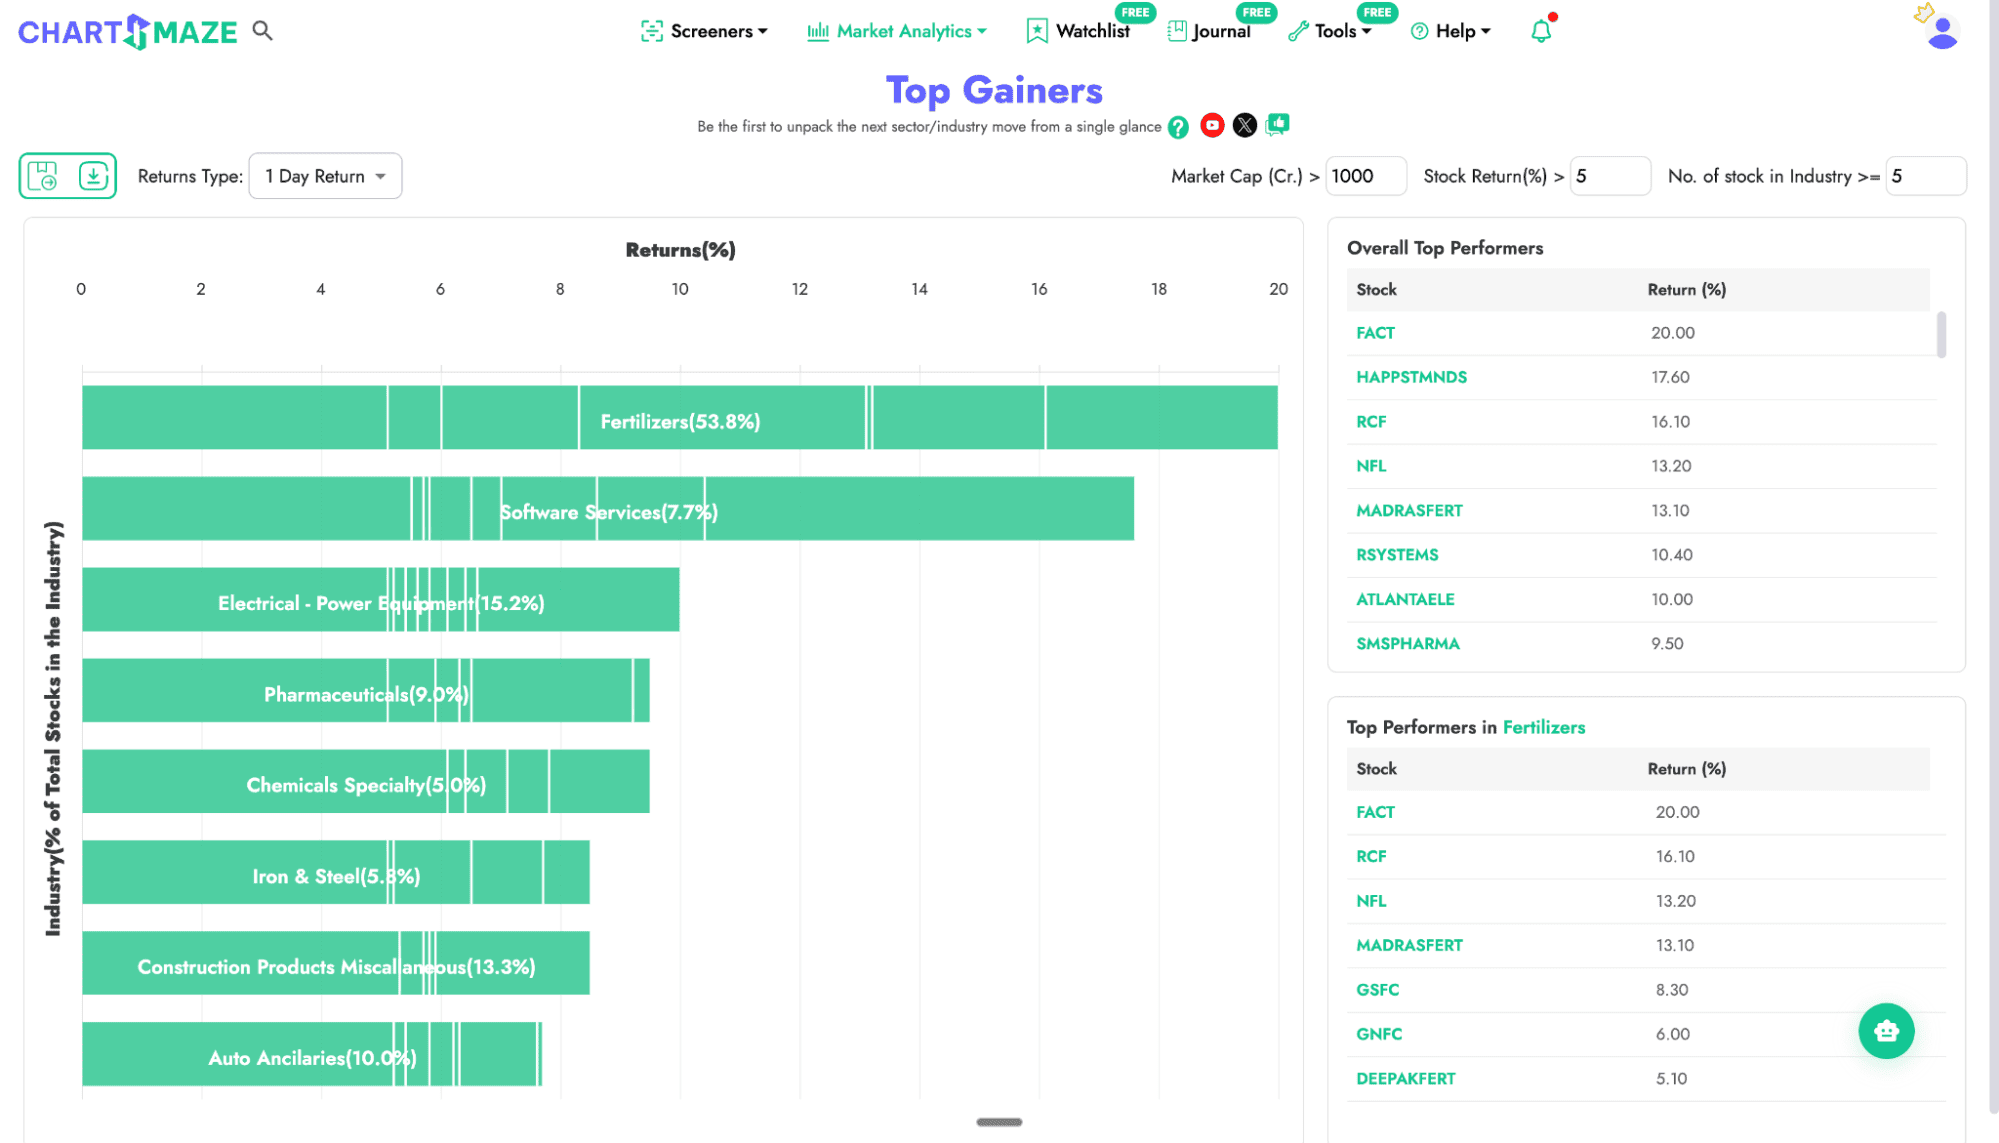Screen dimensions: 1999x1143
Task: Click the ChartMaze logo
Action: [128, 32]
